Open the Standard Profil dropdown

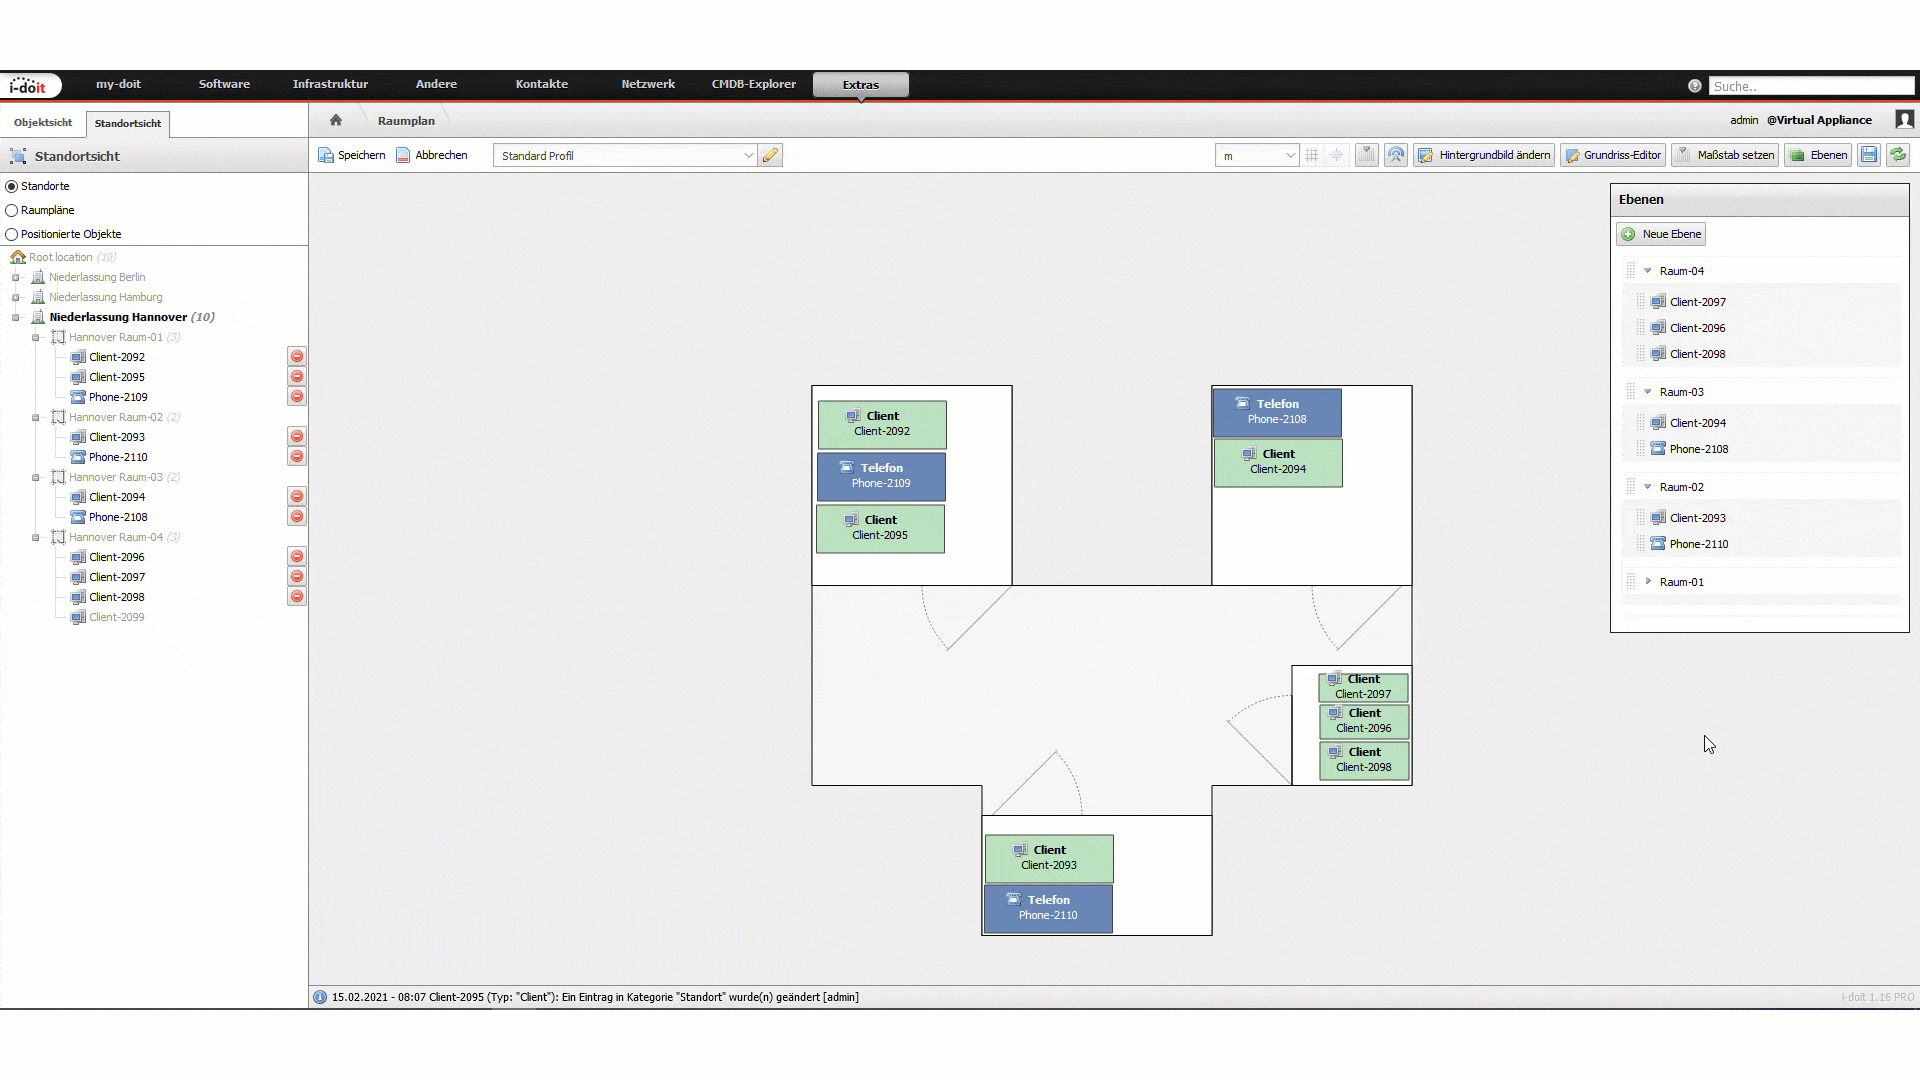click(x=625, y=156)
